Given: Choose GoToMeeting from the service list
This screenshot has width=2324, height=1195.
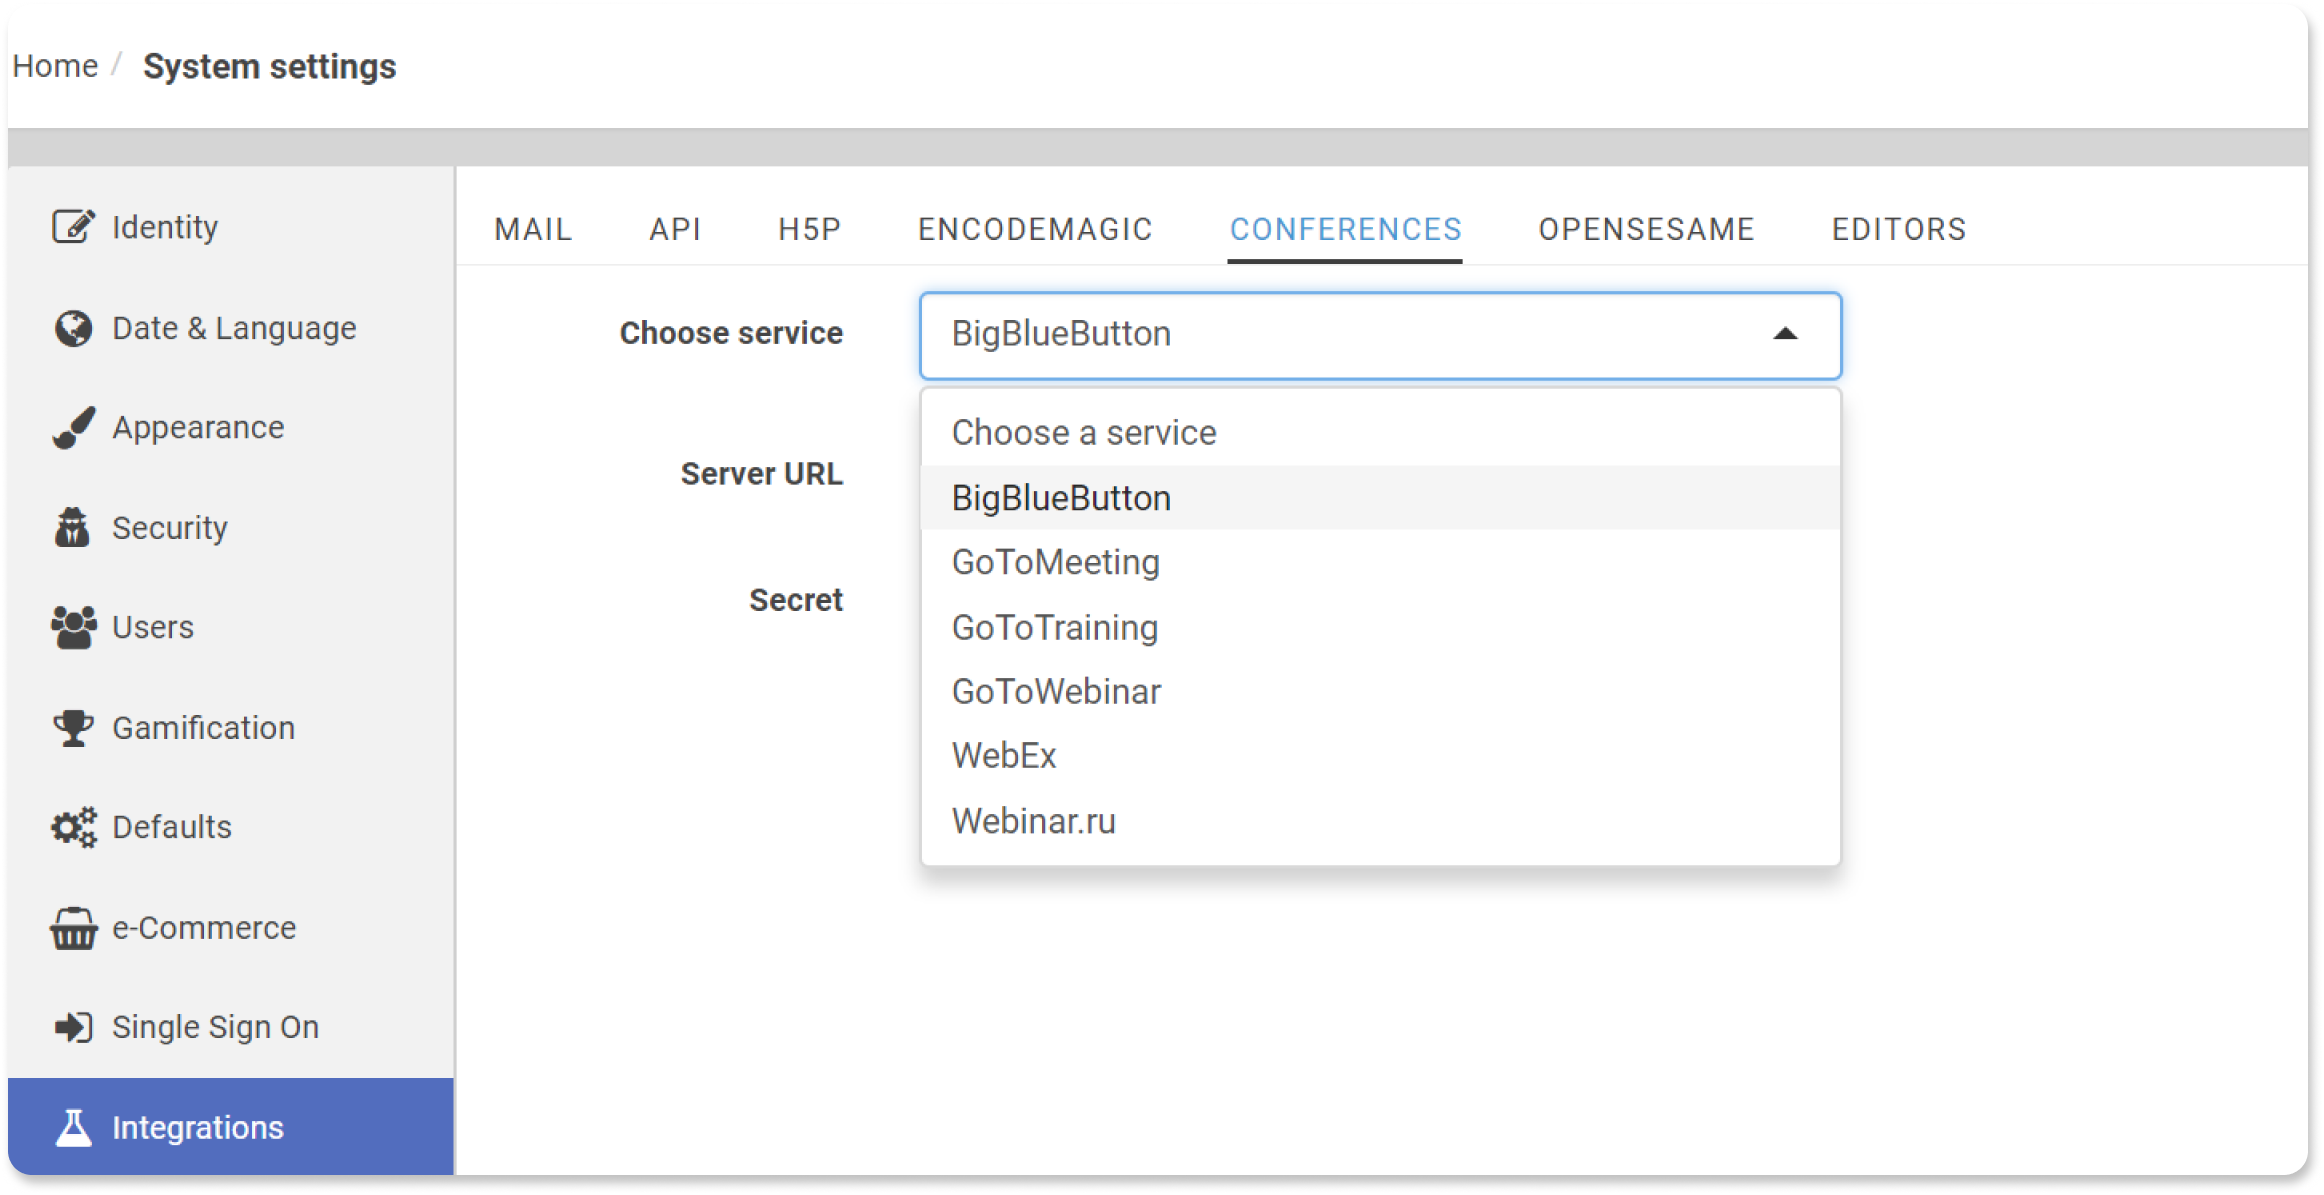Looking at the screenshot, I should (1380, 562).
